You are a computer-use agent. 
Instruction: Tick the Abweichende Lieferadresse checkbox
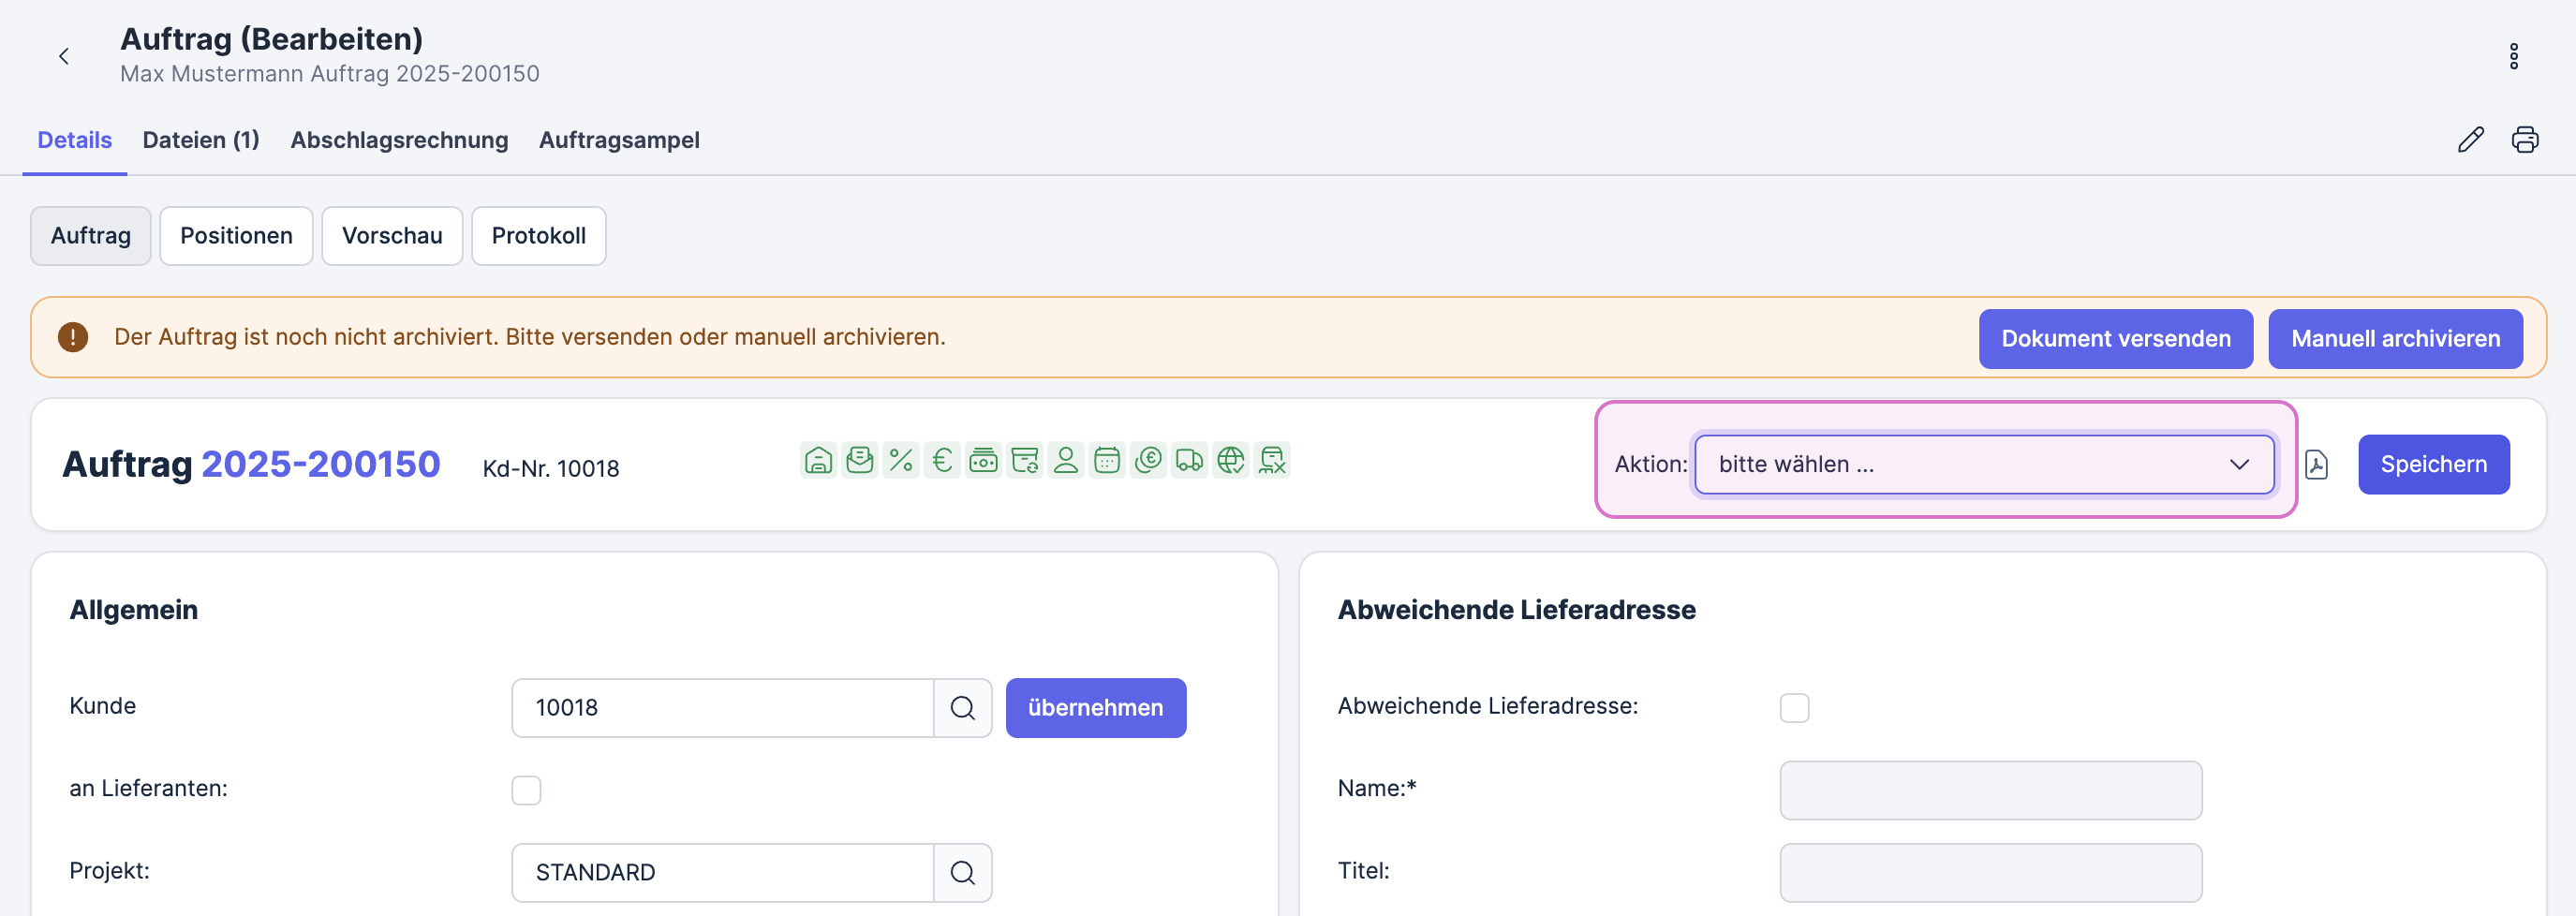click(x=1794, y=708)
